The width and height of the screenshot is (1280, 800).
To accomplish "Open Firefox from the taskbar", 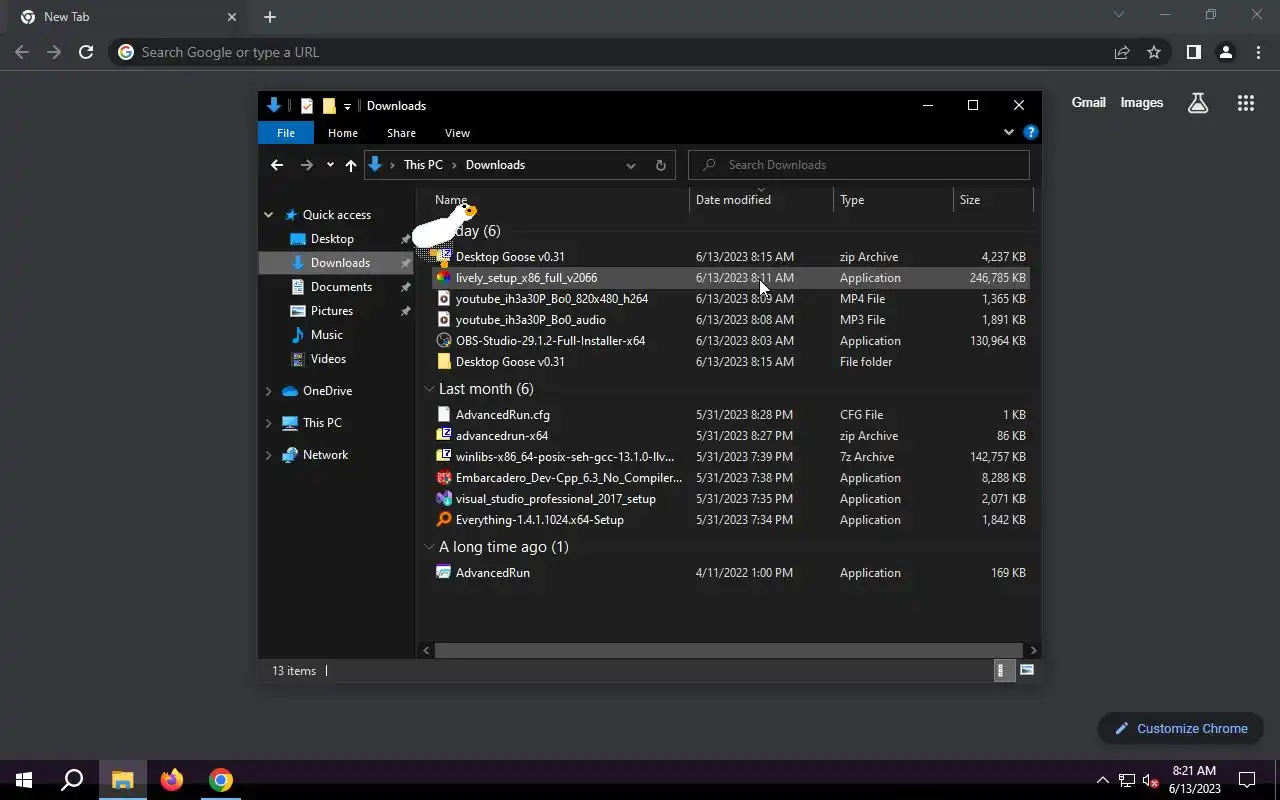I will pos(172,780).
